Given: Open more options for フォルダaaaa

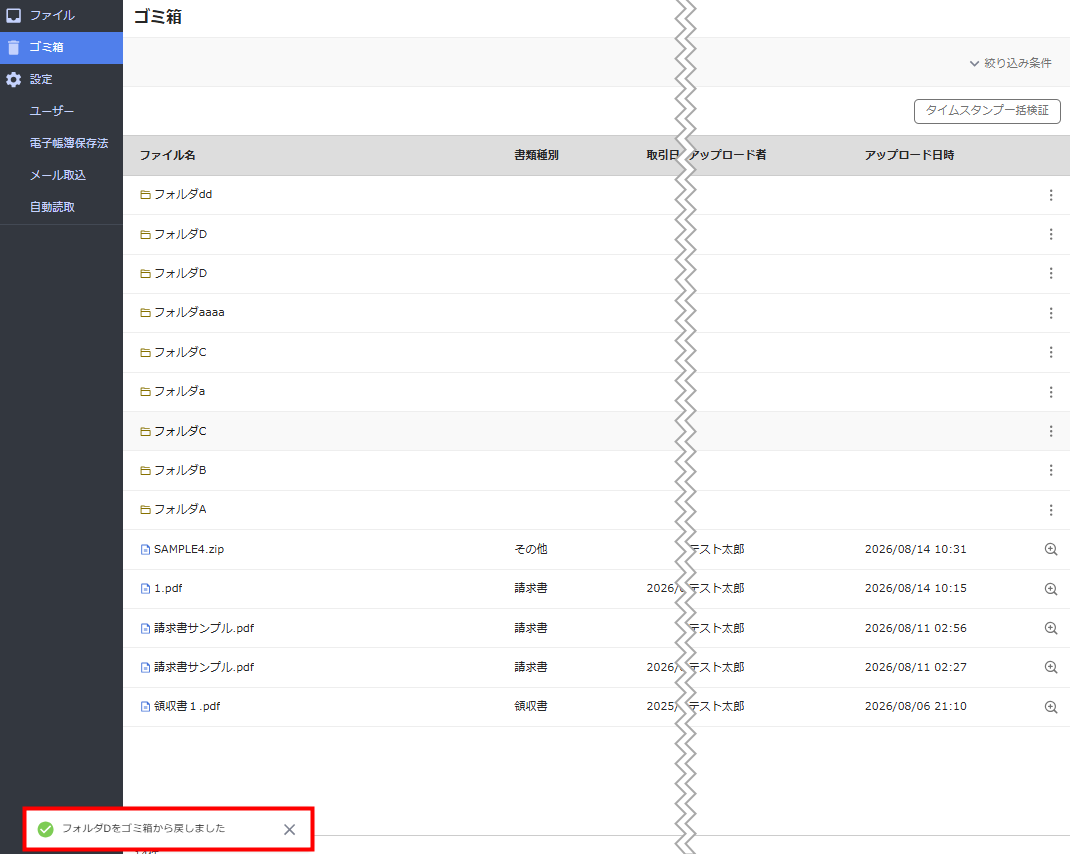Looking at the screenshot, I should [1051, 313].
